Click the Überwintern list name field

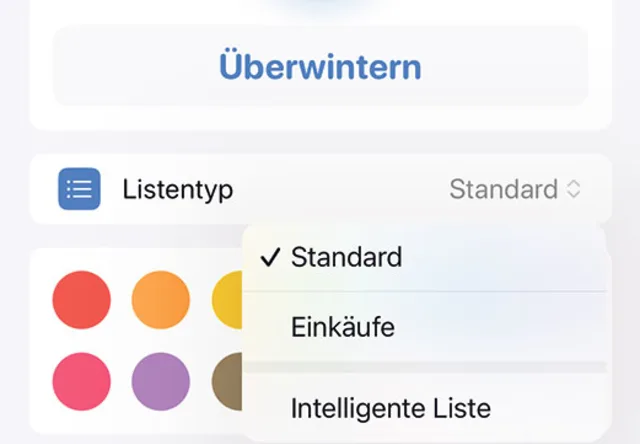pyautogui.click(x=319, y=67)
